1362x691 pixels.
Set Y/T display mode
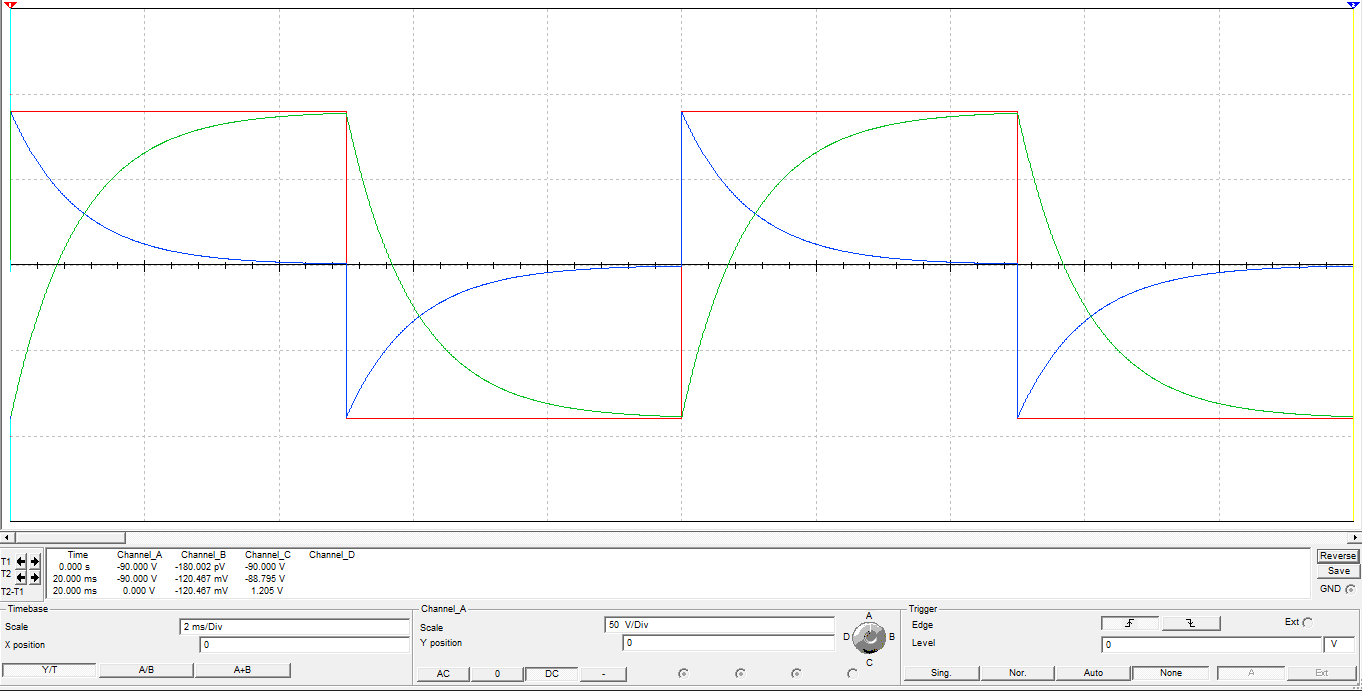pyautogui.click(x=50, y=670)
